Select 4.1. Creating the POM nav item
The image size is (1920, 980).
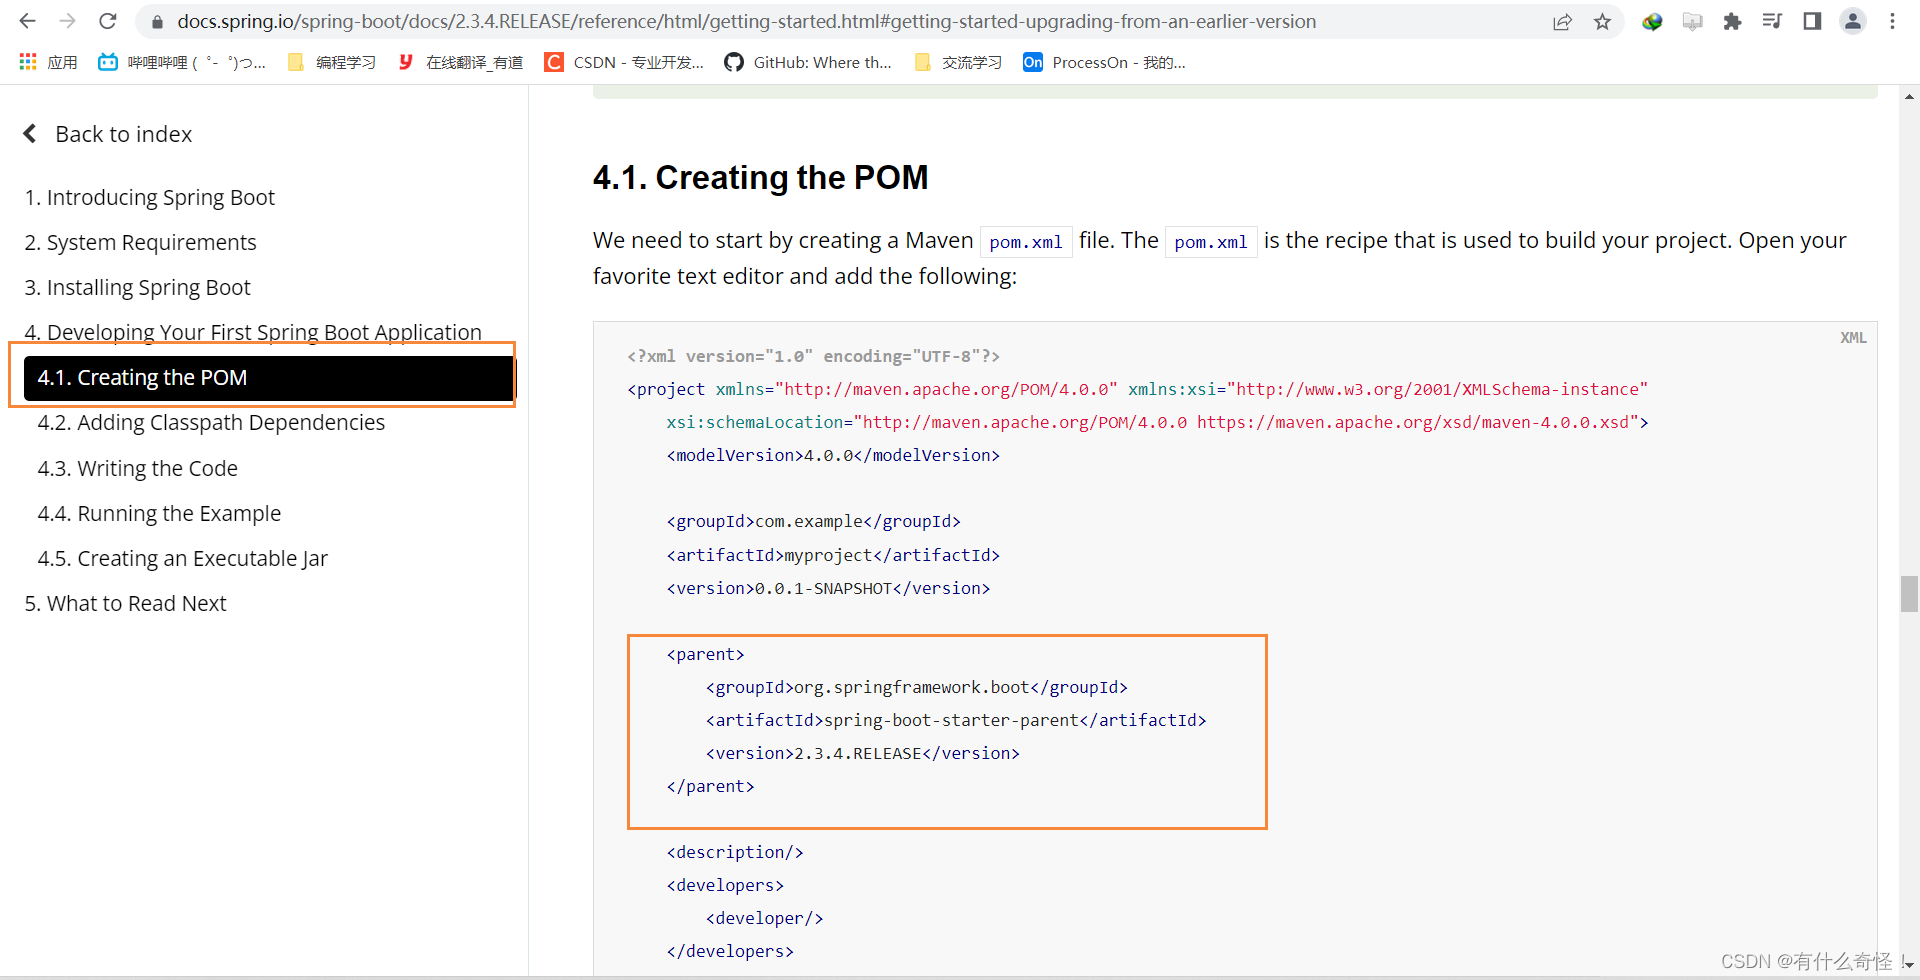click(x=268, y=378)
